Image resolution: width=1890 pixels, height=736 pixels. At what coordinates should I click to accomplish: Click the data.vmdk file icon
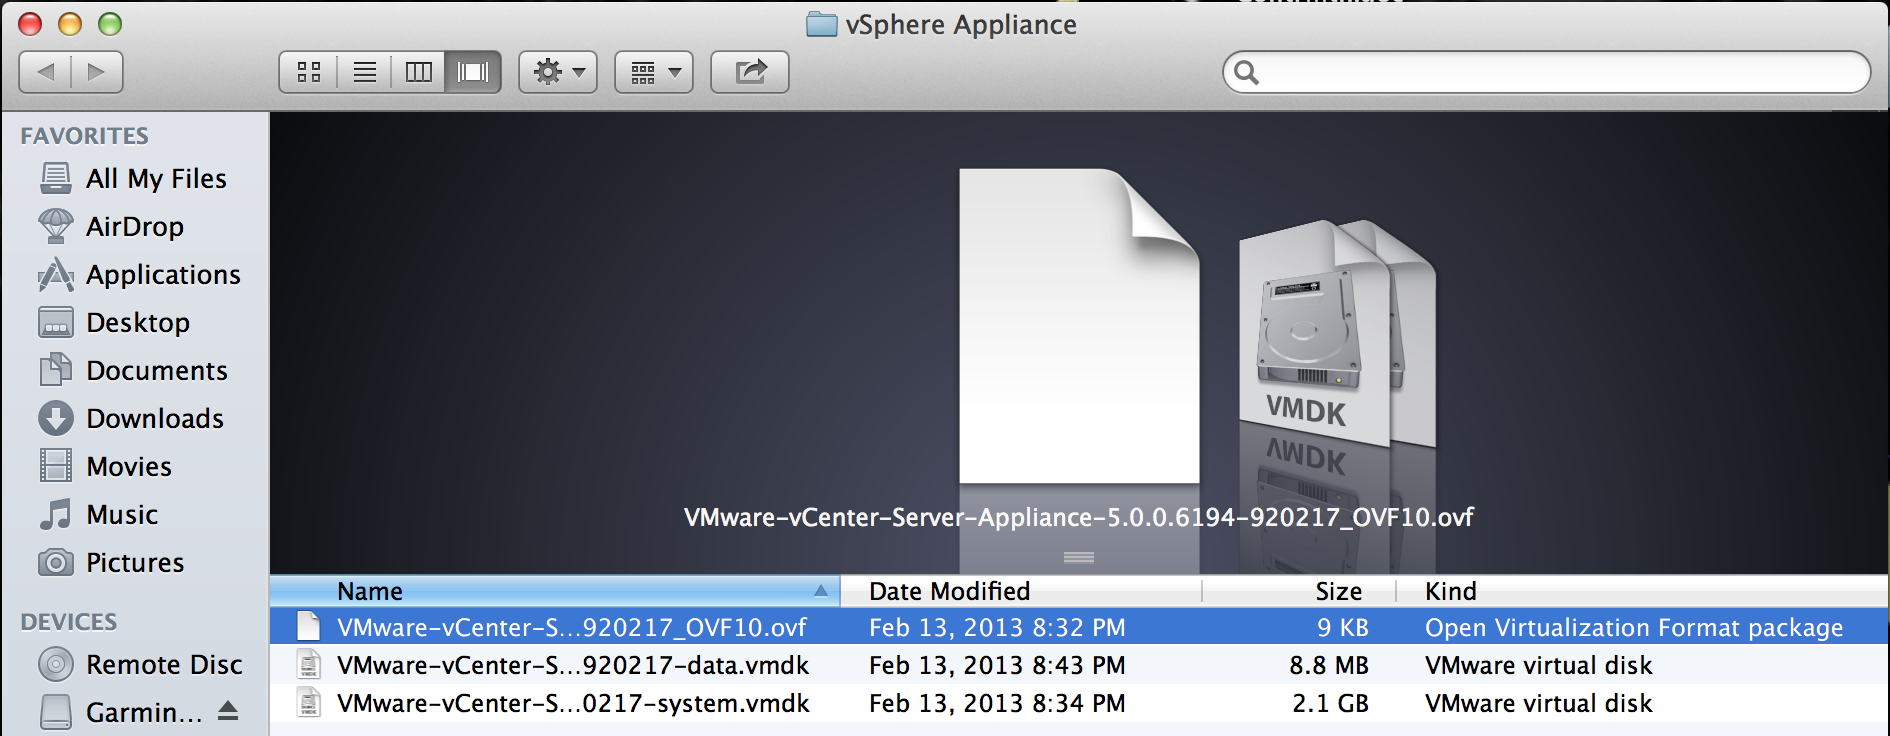[309, 665]
